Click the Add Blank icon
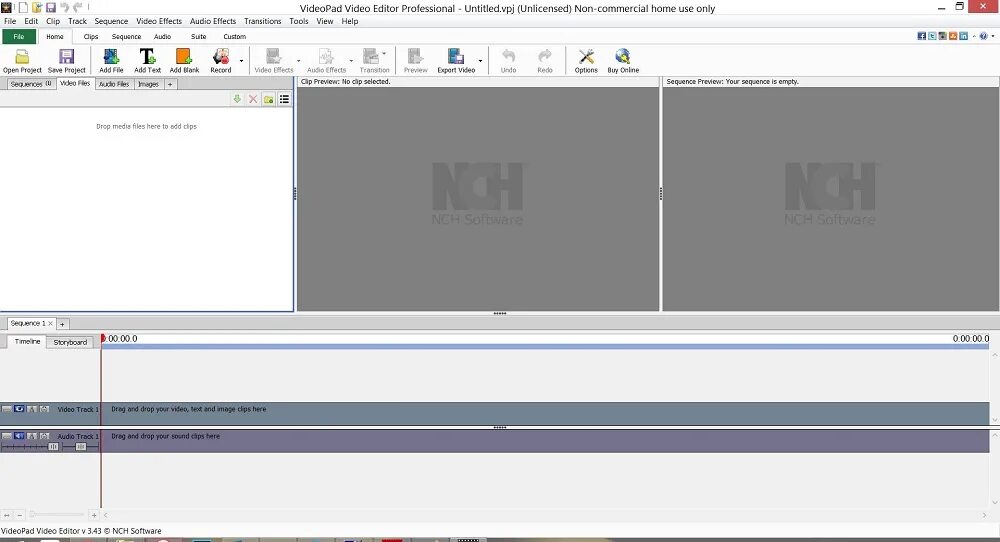 [x=184, y=56]
